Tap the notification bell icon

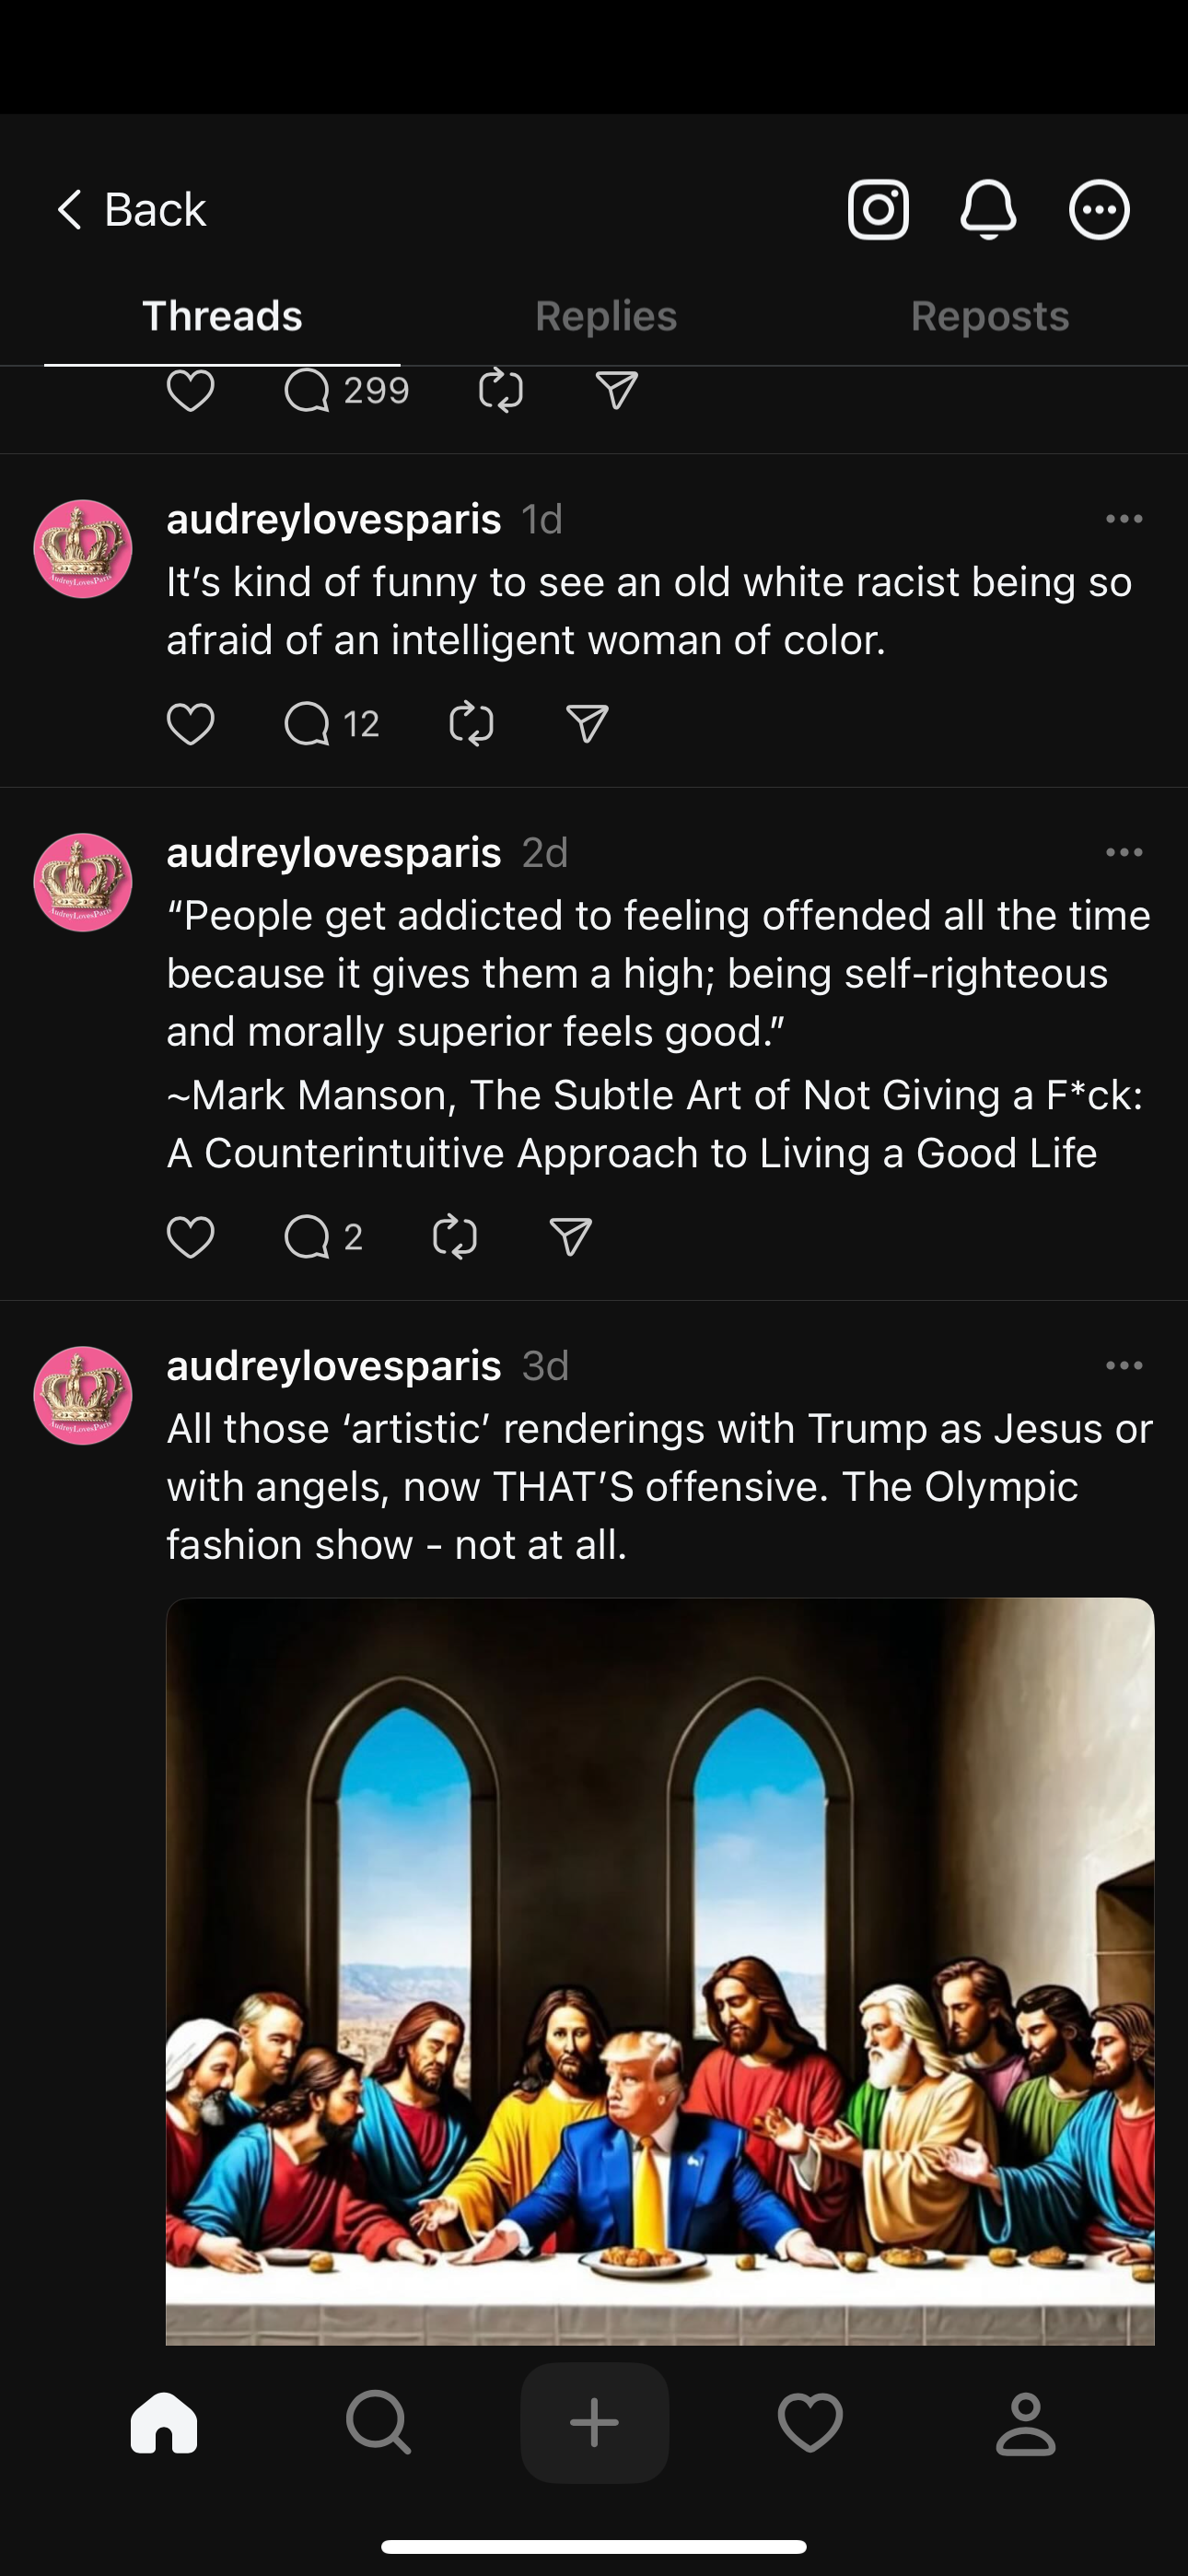[988, 210]
